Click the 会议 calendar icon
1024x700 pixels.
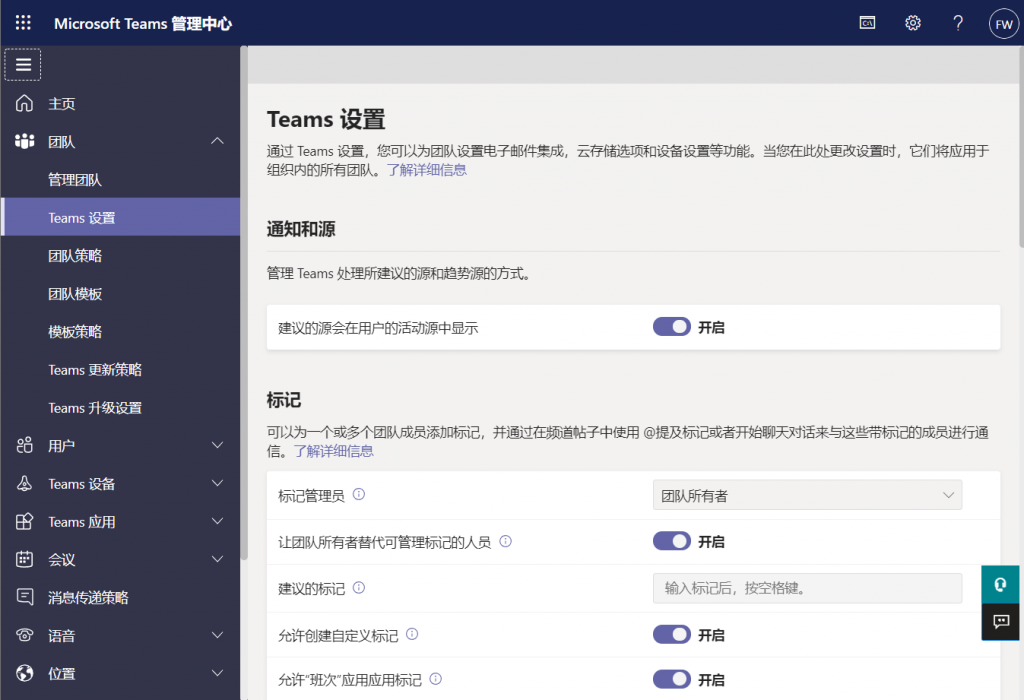24,559
